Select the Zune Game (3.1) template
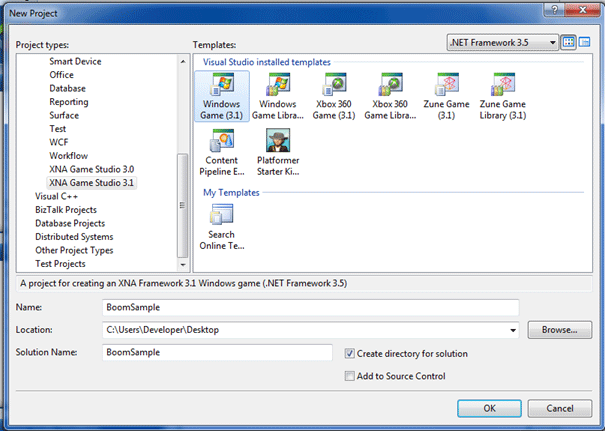605x431 pixels. click(x=446, y=96)
